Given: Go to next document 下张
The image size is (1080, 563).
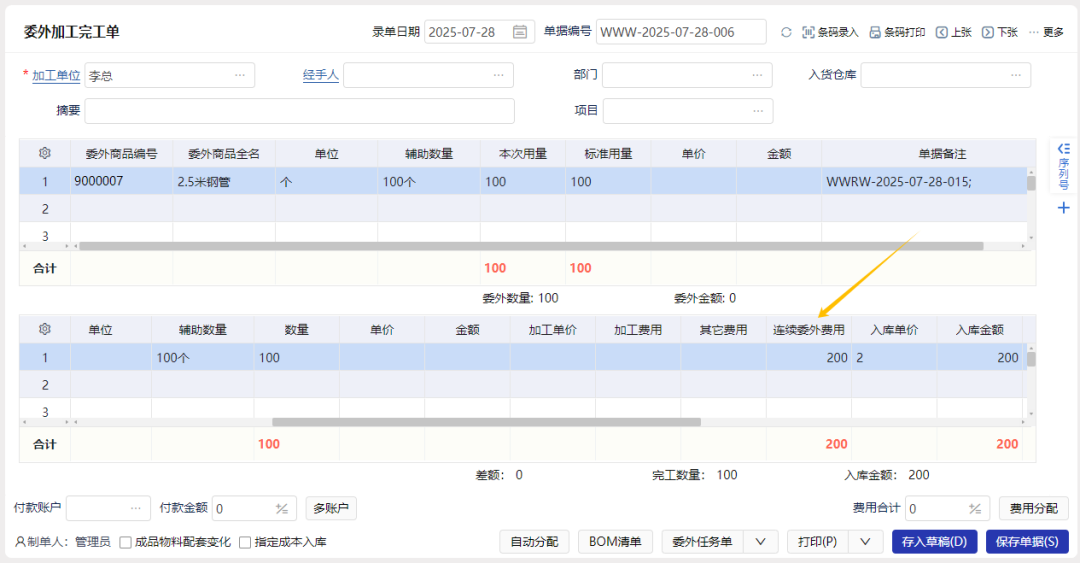Looking at the screenshot, I should 999,32.
